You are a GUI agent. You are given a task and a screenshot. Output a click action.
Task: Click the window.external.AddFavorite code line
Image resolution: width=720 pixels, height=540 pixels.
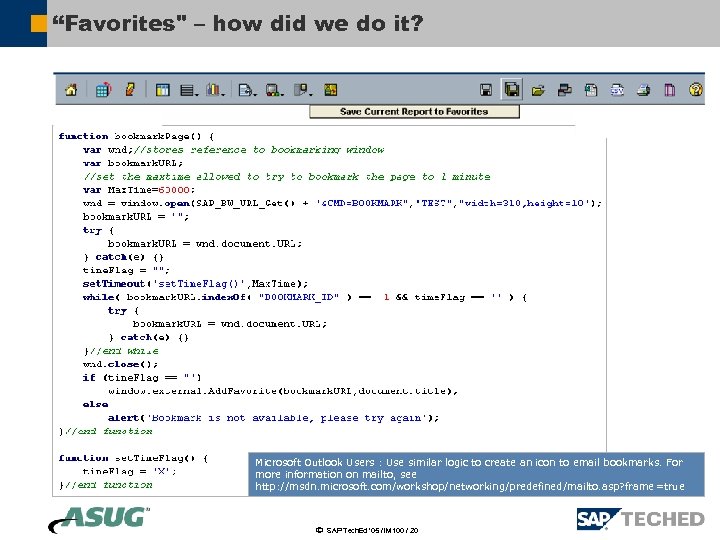point(283,391)
